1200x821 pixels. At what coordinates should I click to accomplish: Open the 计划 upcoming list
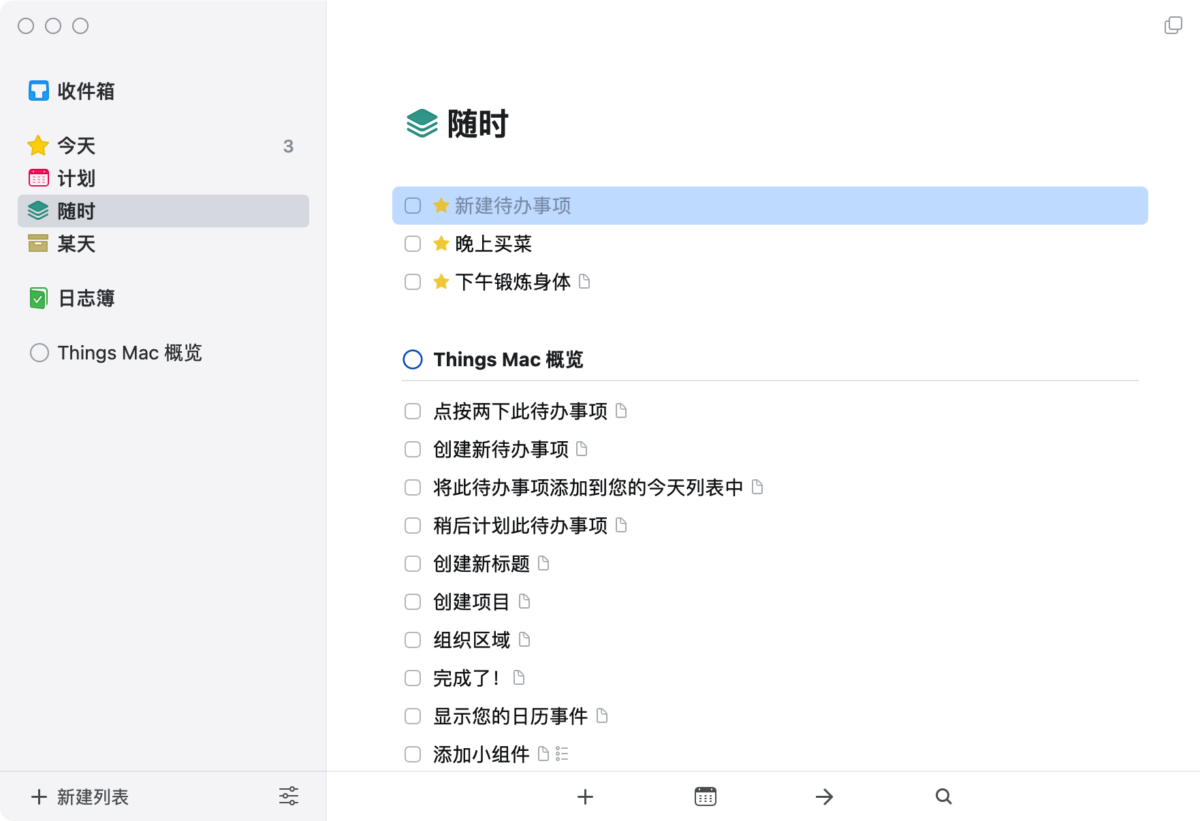pos(163,179)
